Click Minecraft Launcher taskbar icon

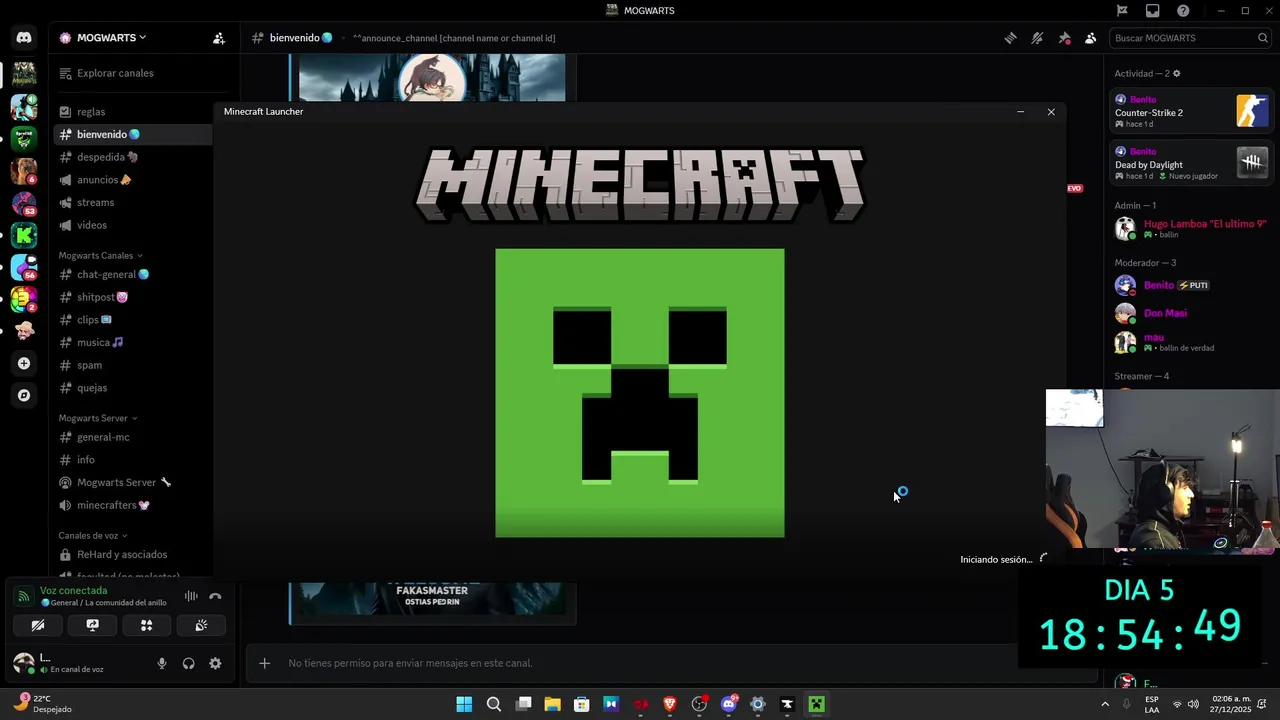(x=817, y=704)
